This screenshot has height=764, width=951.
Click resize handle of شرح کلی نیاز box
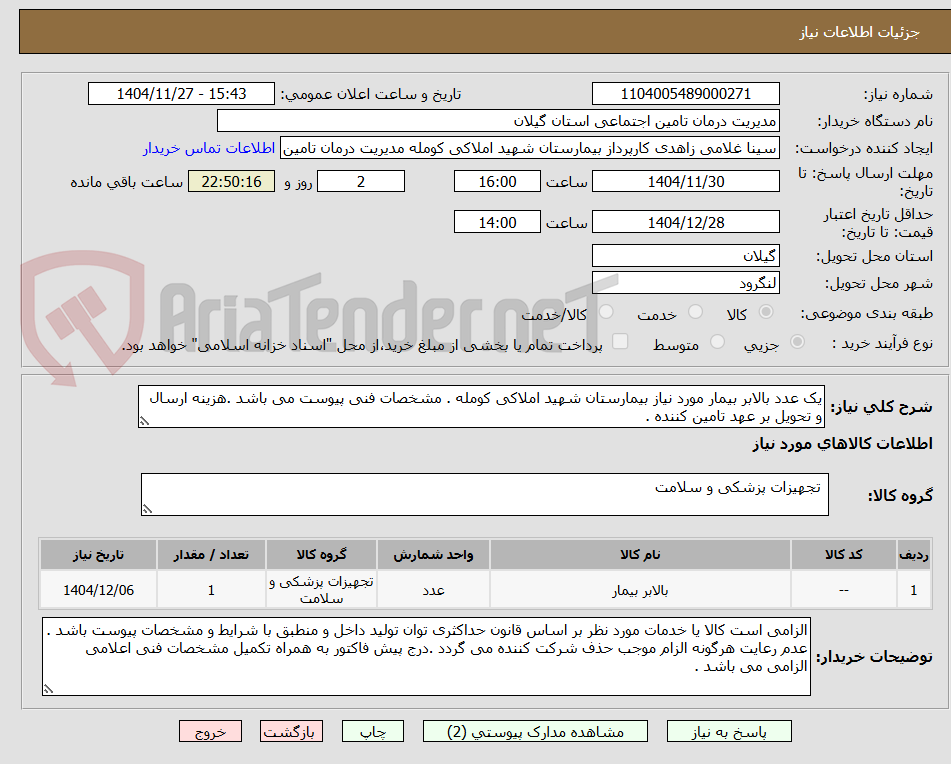[144, 421]
